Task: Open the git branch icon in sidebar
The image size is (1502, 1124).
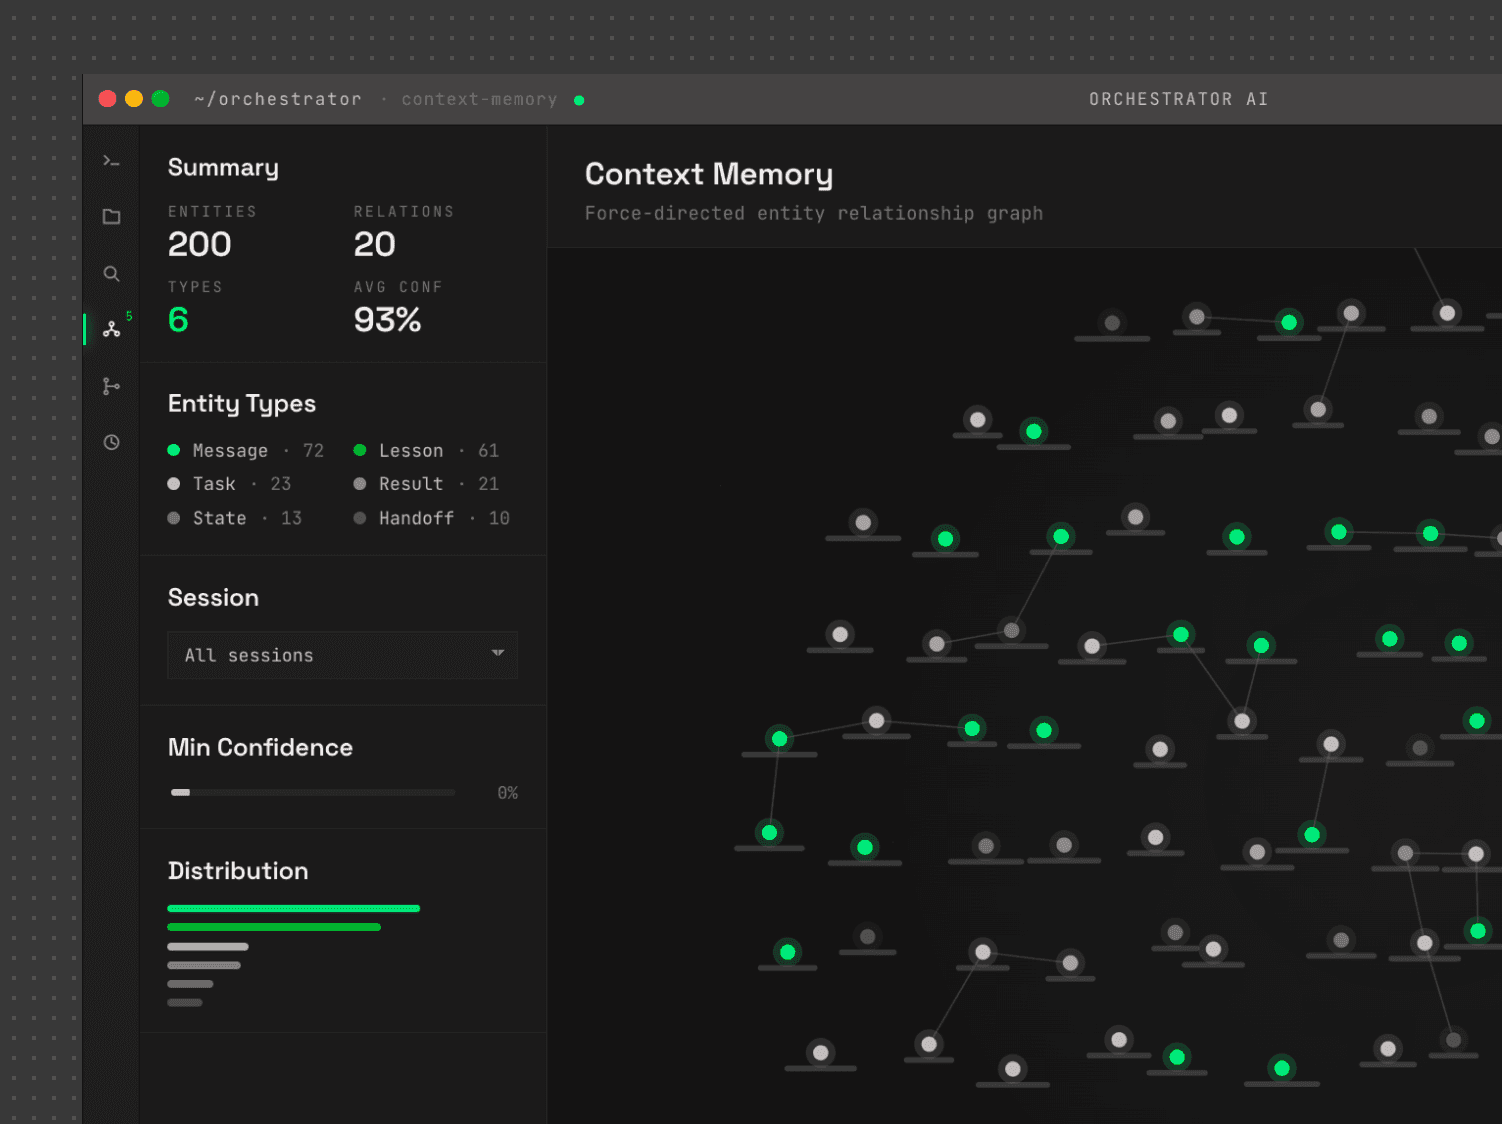Action: click(x=111, y=386)
